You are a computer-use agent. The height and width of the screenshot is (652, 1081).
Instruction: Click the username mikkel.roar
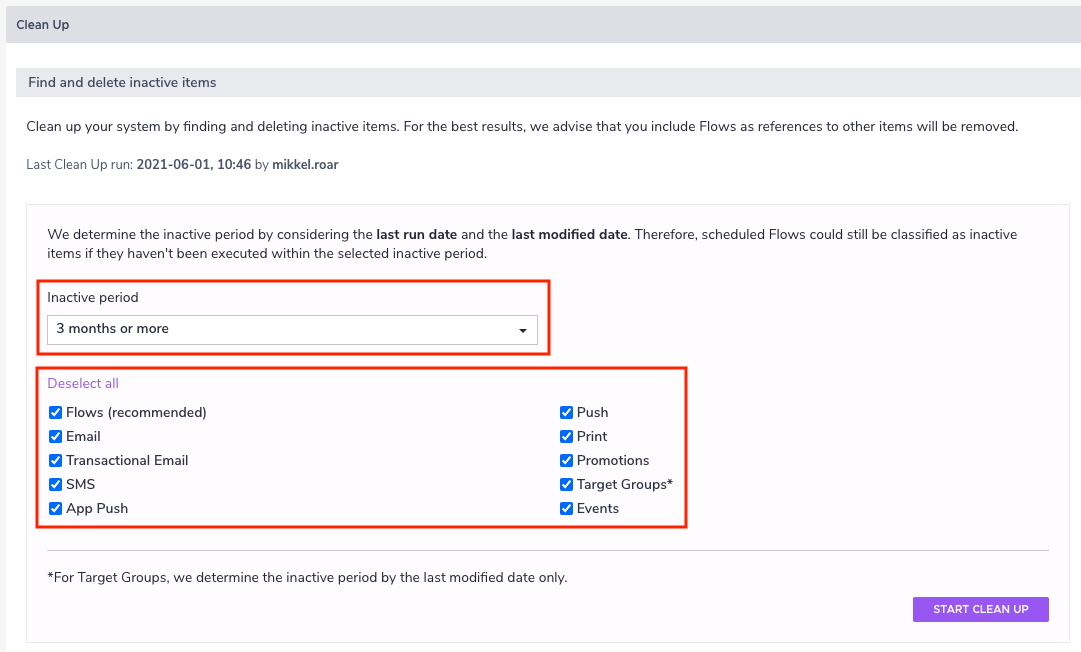tap(305, 165)
